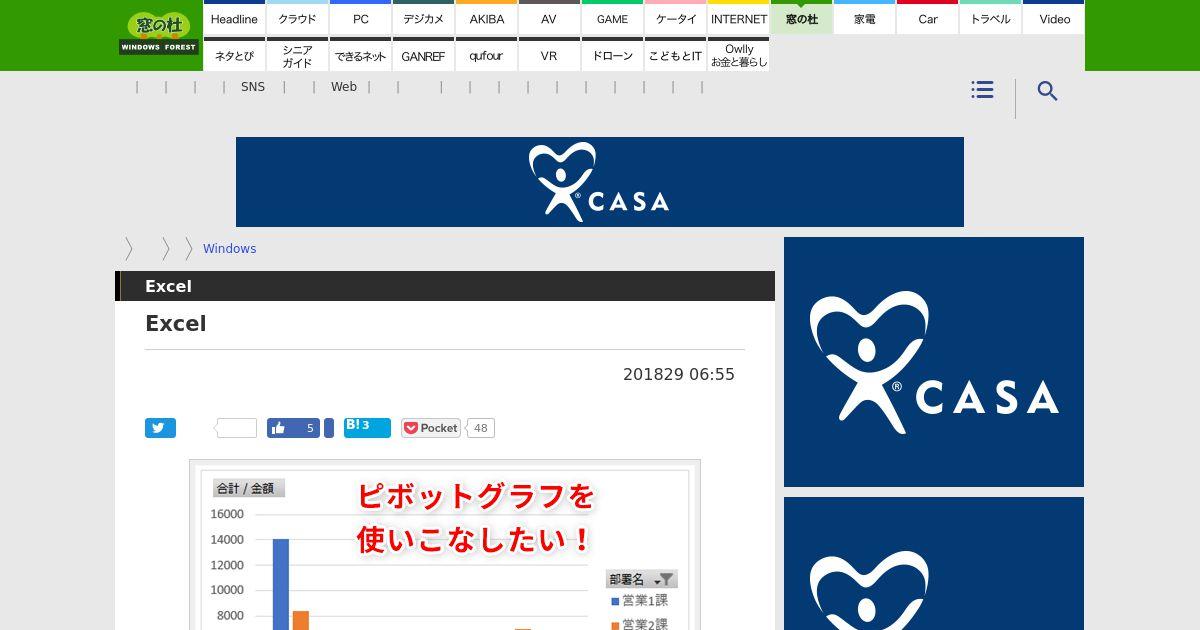Click the article date 201829 06:55
The width and height of the screenshot is (1200, 630).
click(x=679, y=374)
